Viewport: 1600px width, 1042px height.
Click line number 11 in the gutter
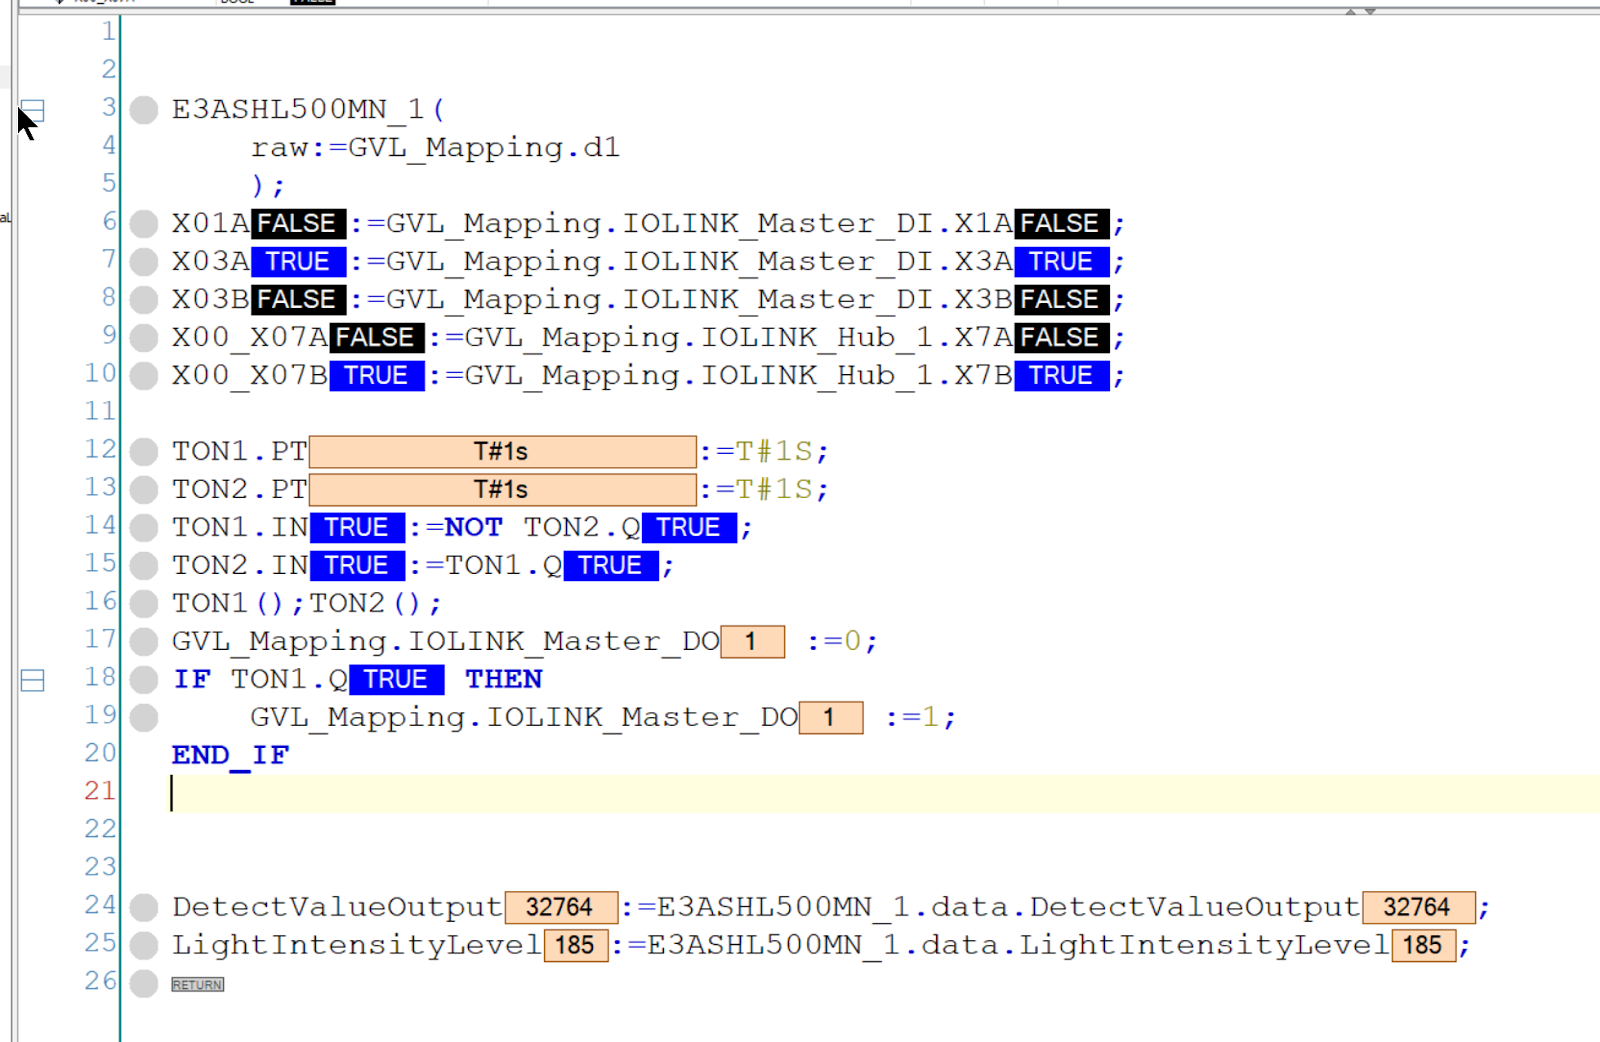point(100,412)
